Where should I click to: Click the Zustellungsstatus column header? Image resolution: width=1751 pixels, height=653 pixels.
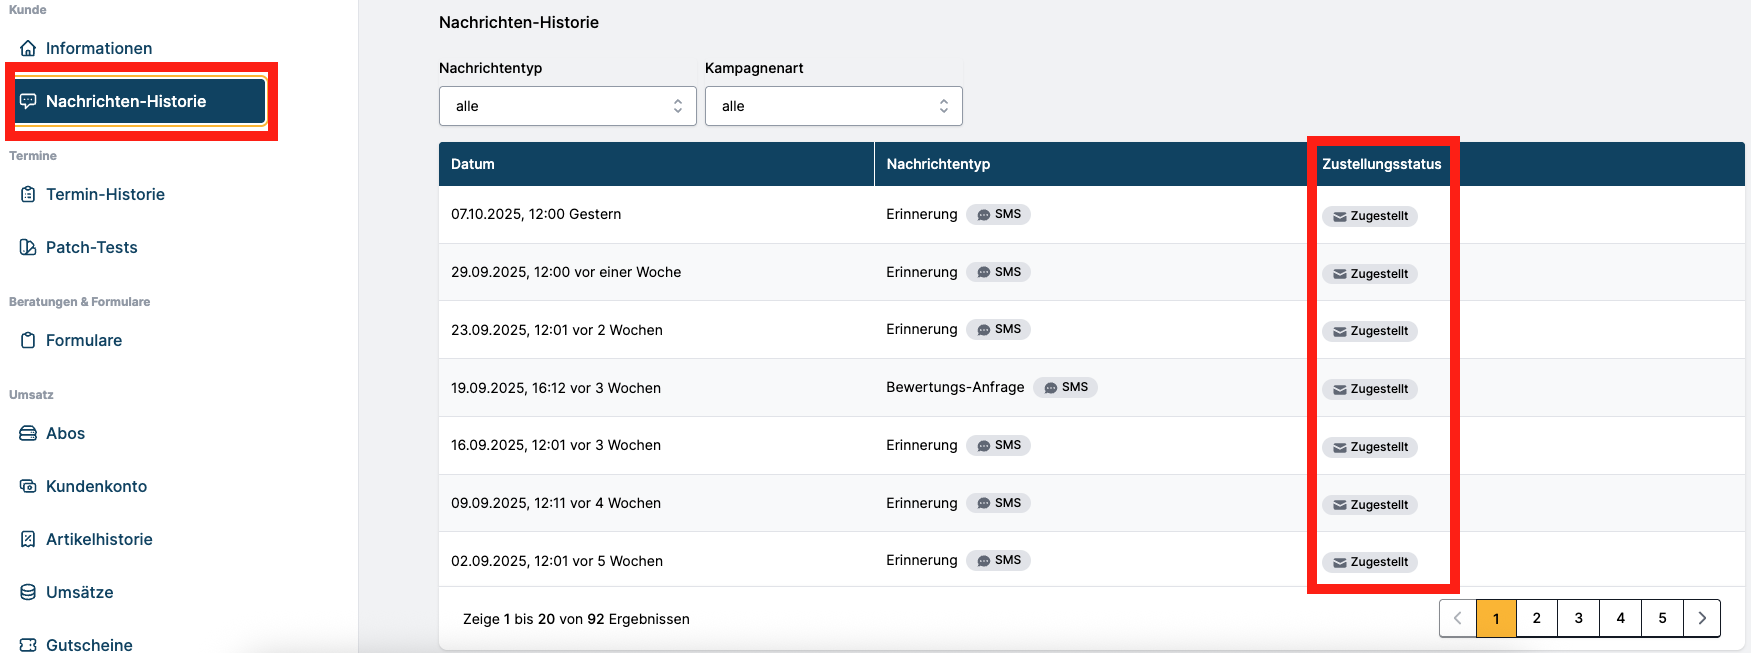tap(1381, 164)
